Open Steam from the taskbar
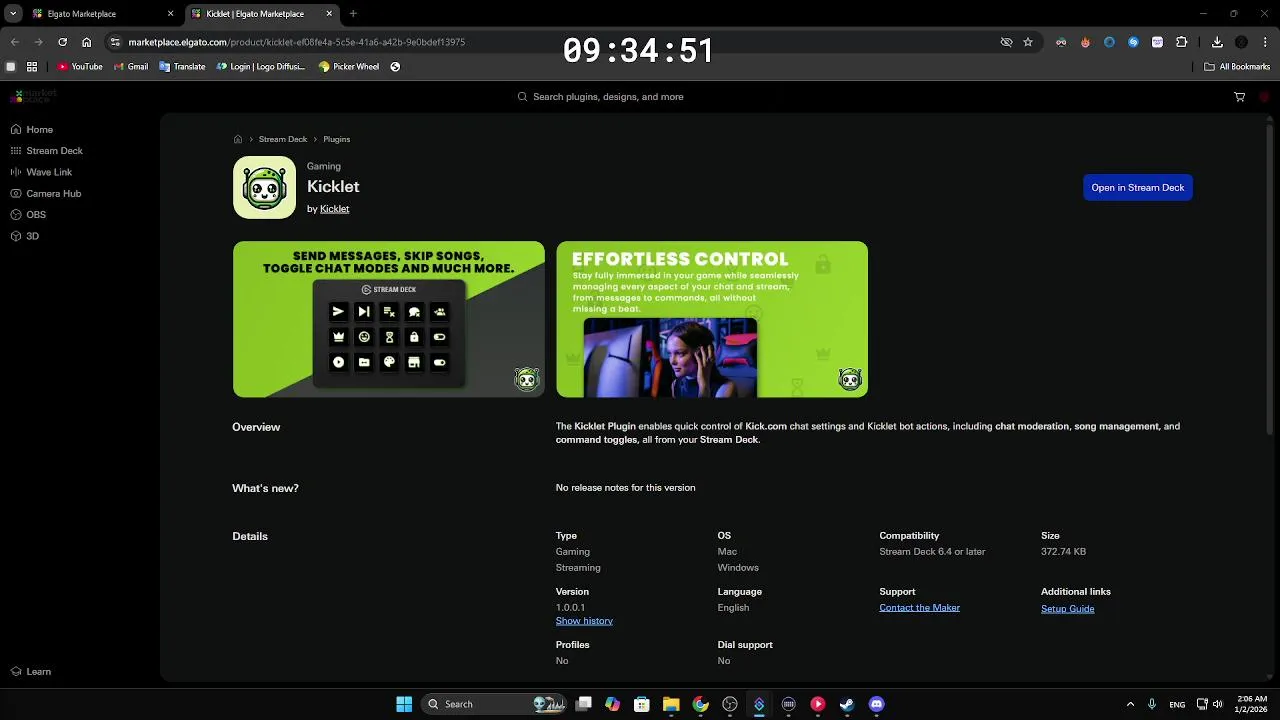The height and width of the screenshot is (720, 1280). [x=847, y=704]
